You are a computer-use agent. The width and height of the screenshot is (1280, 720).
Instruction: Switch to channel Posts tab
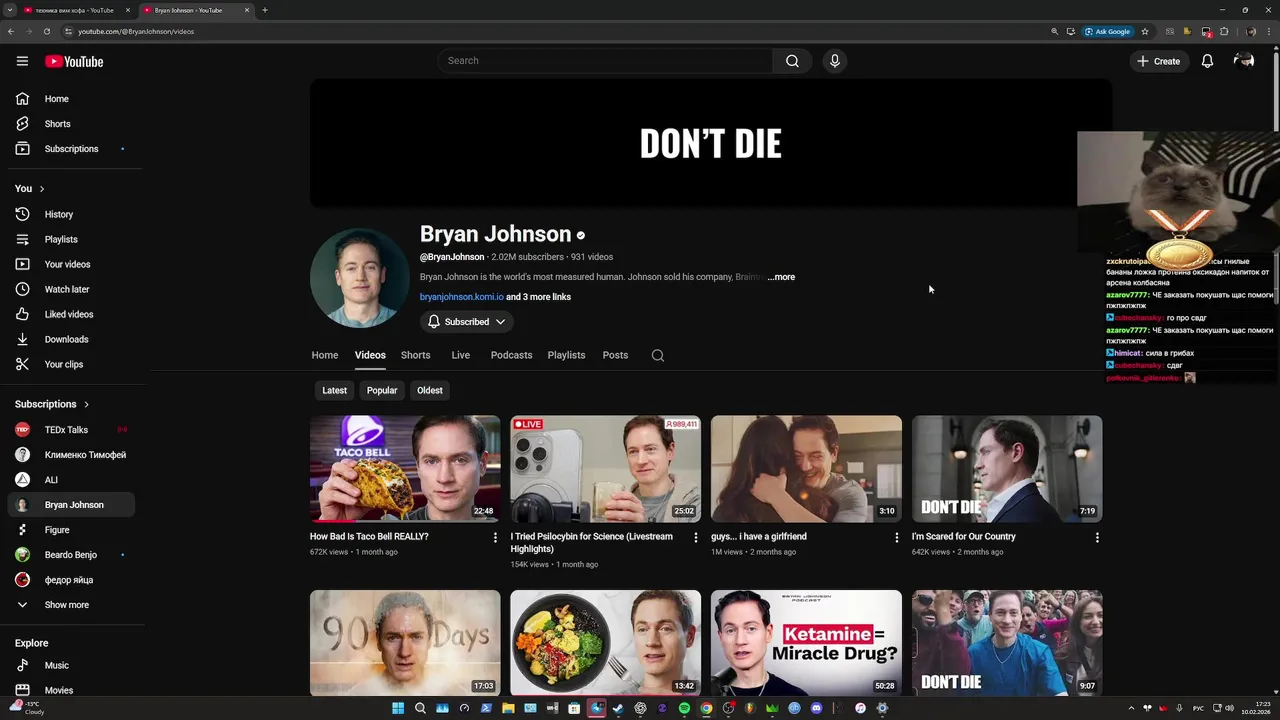click(x=615, y=355)
